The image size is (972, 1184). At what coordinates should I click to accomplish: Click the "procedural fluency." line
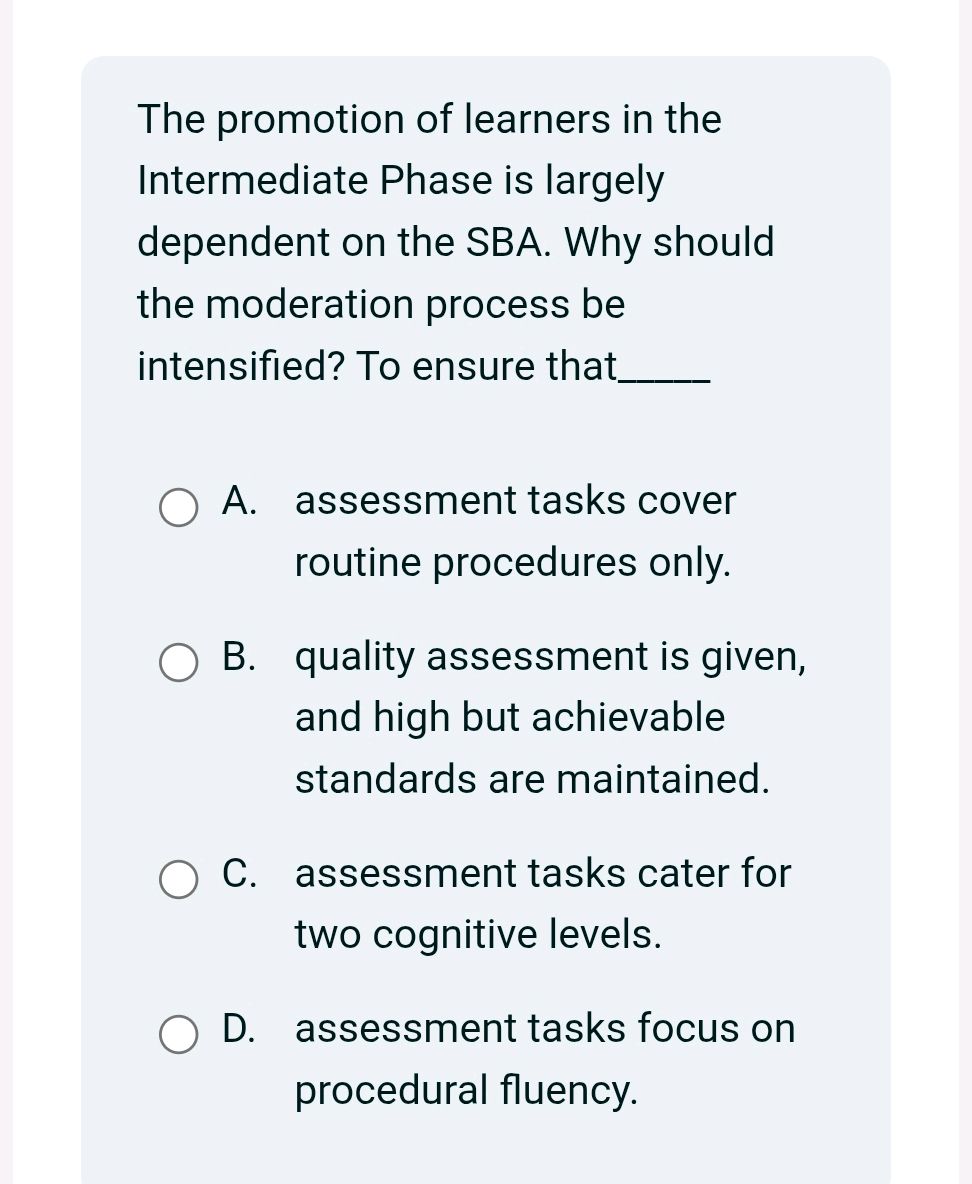(466, 1090)
